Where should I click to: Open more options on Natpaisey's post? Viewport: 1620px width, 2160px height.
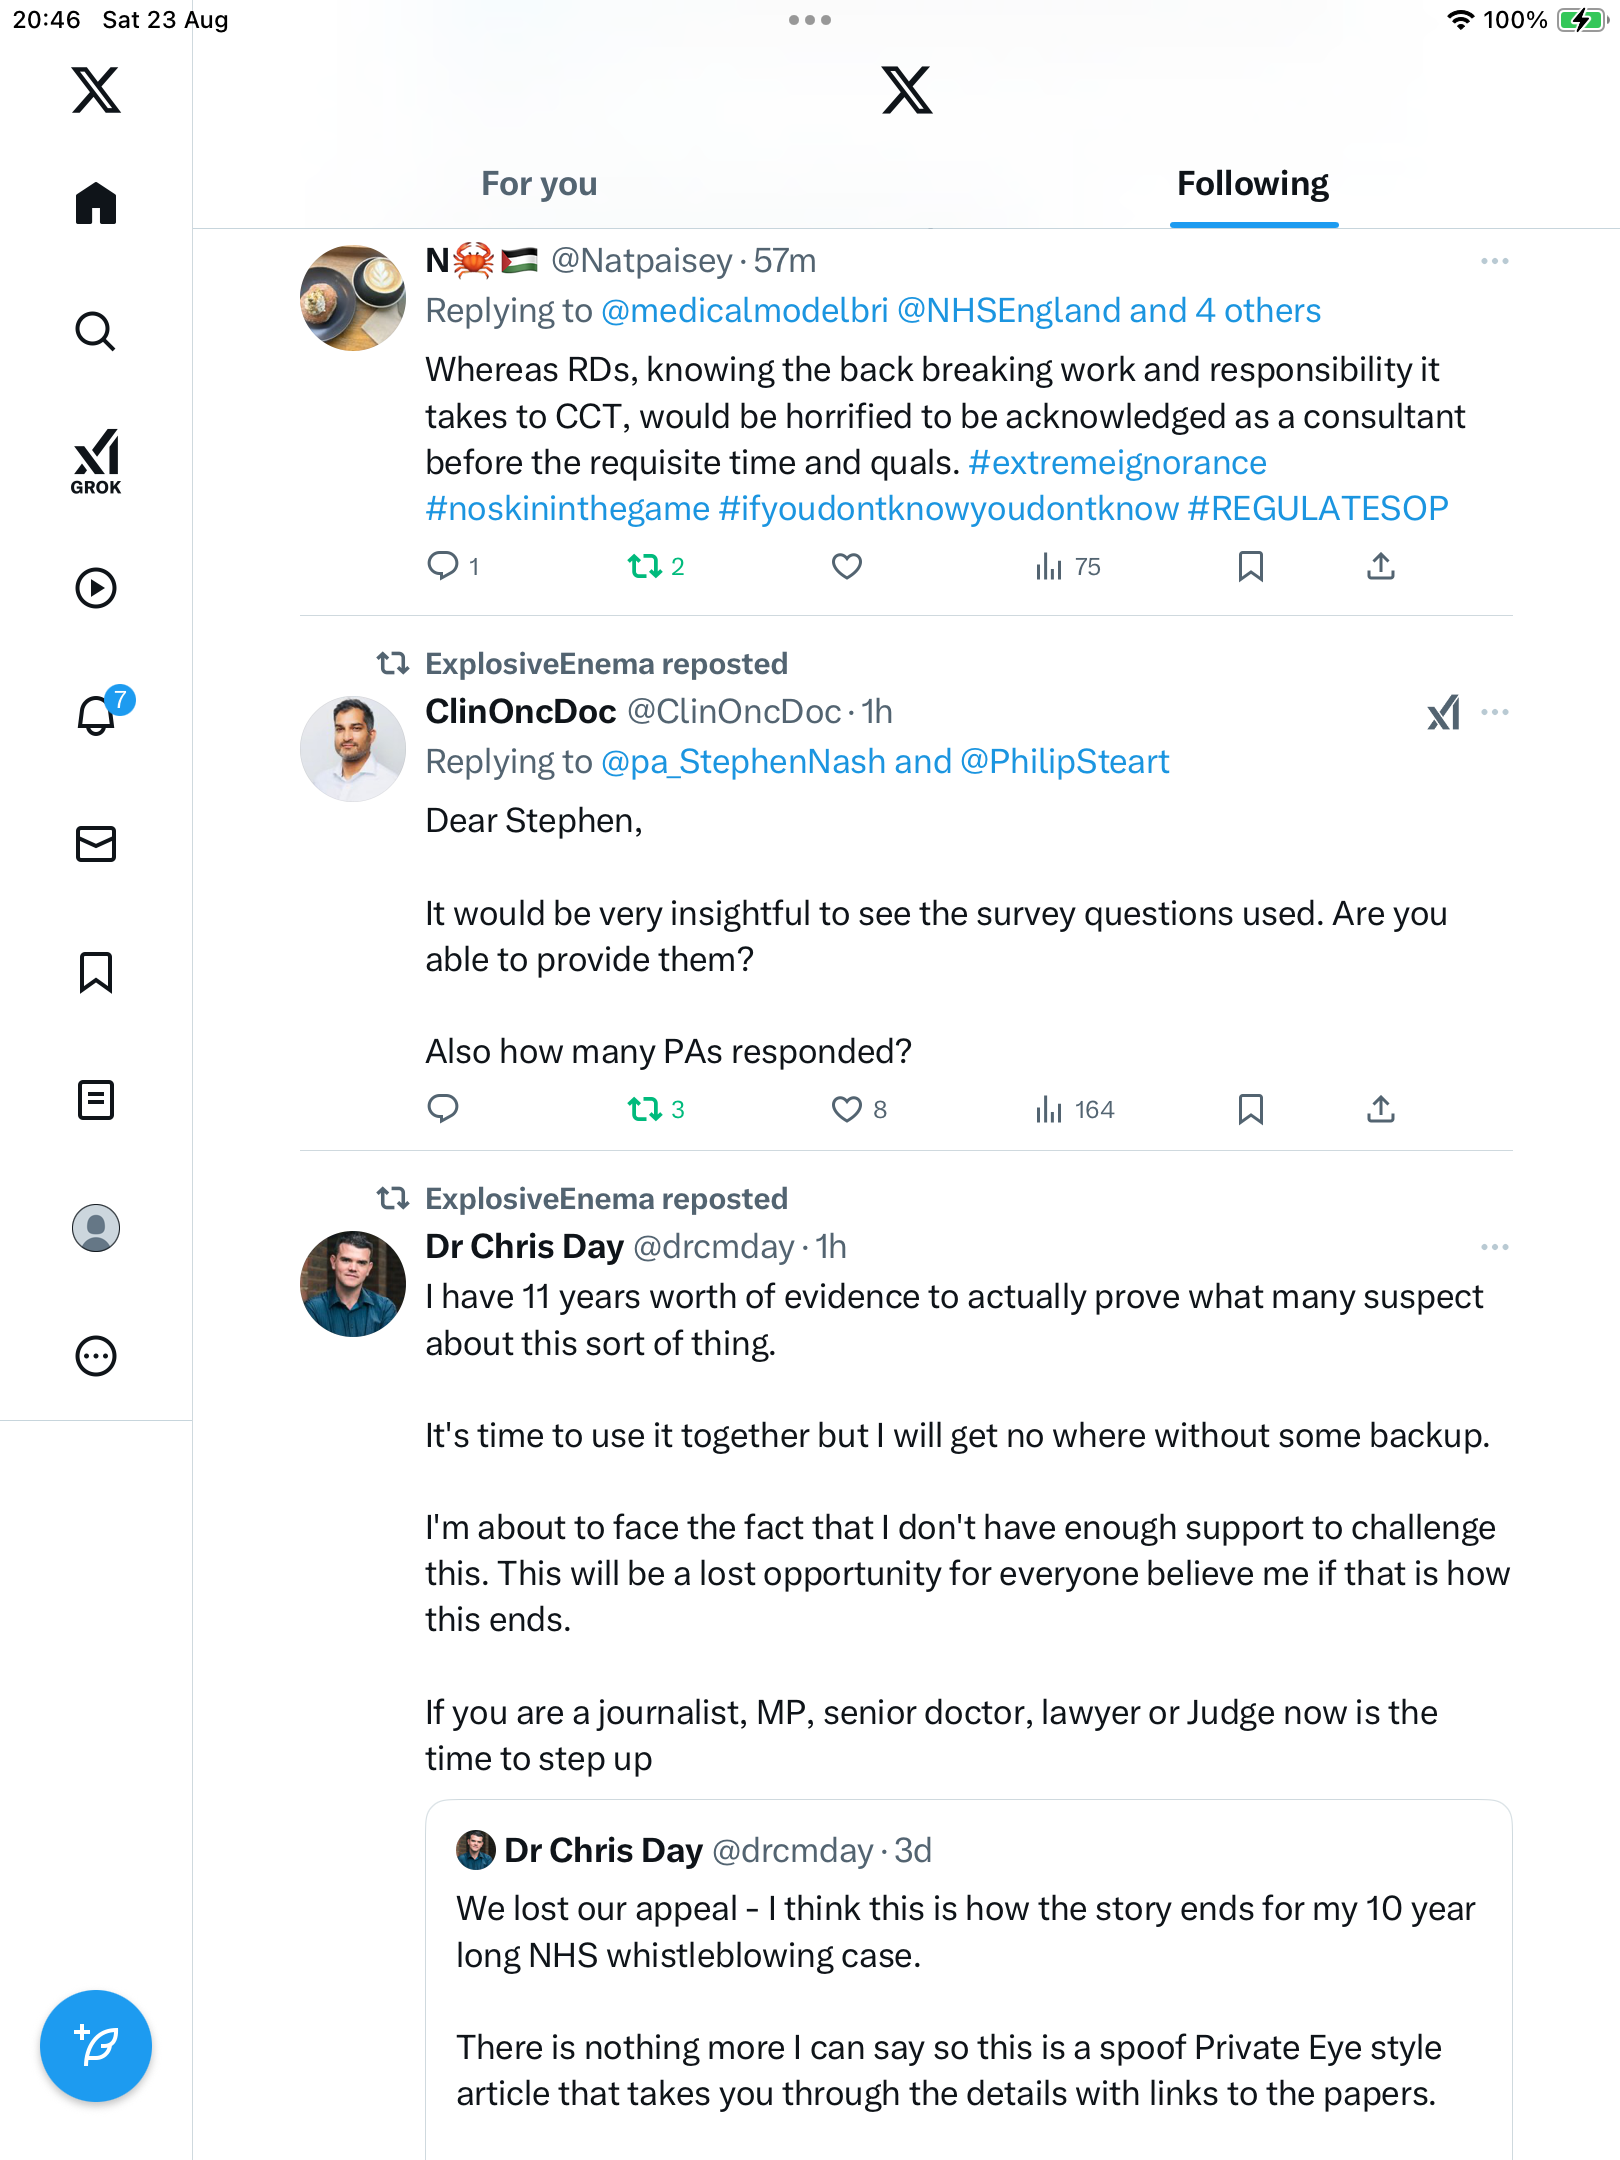coord(1494,261)
